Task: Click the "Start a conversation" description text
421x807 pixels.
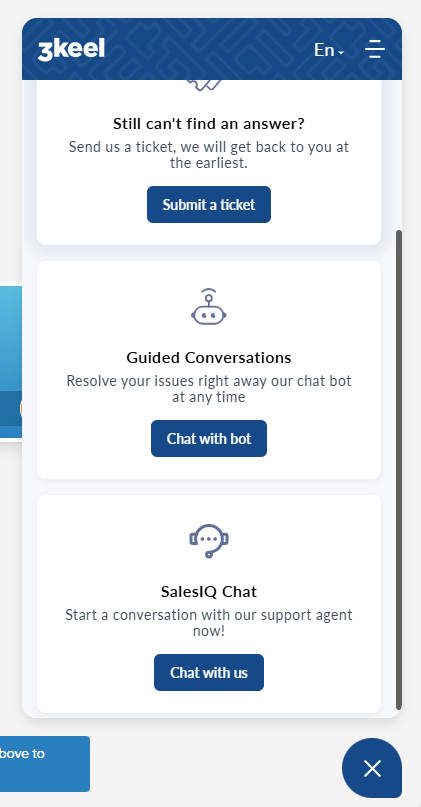Action: [x=209, y=623]
